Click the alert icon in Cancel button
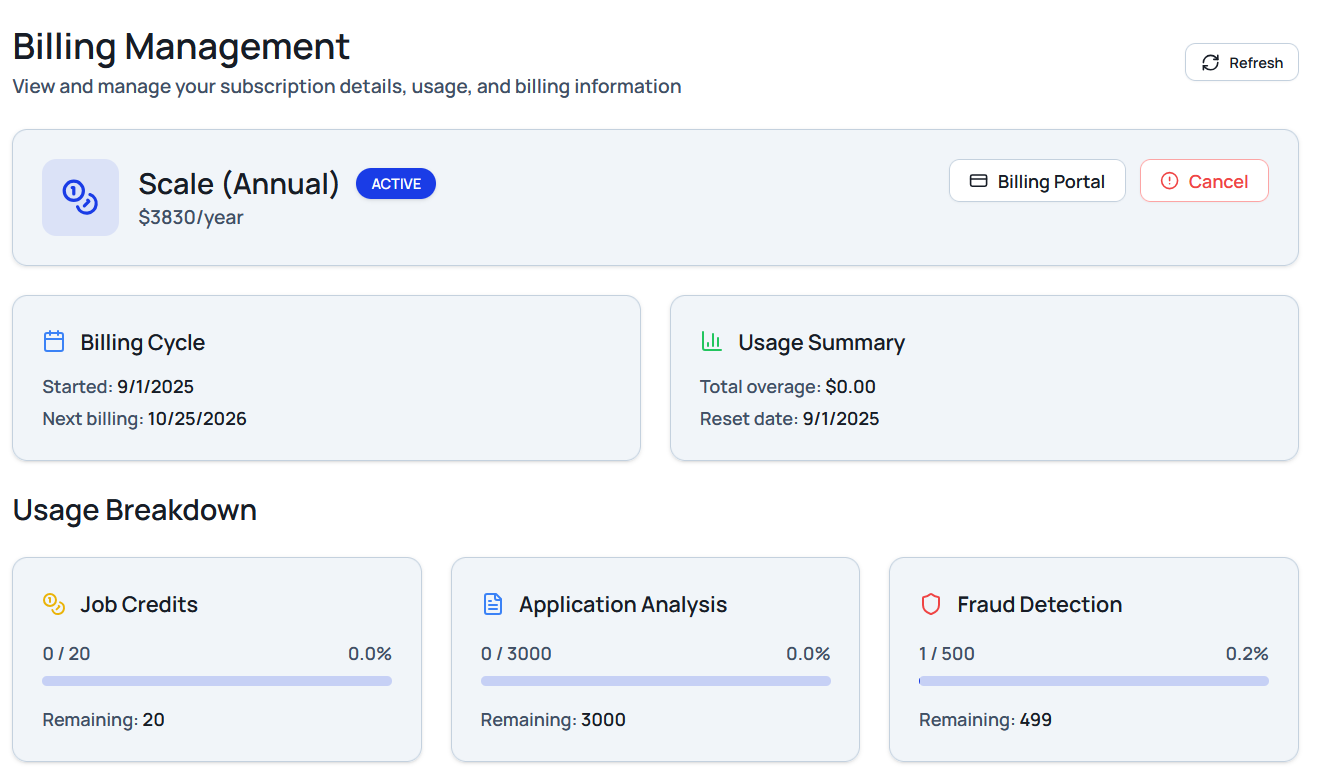Image resolution: width=1319 pixels, height=783 pixels. [x=1169, y=181]
